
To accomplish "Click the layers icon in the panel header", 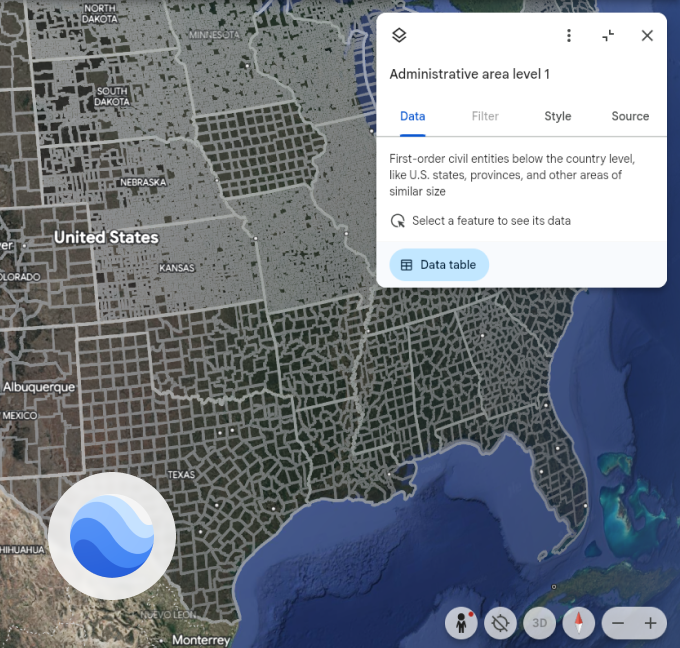I will click(399, 35).
